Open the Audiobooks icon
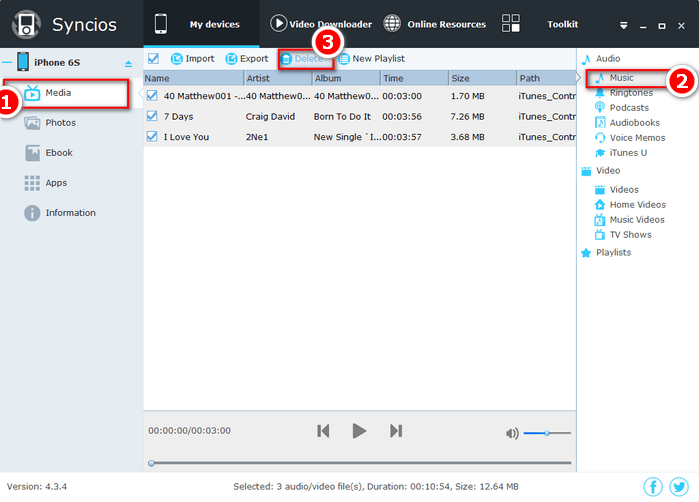699x502 pixels. point(600,123)
